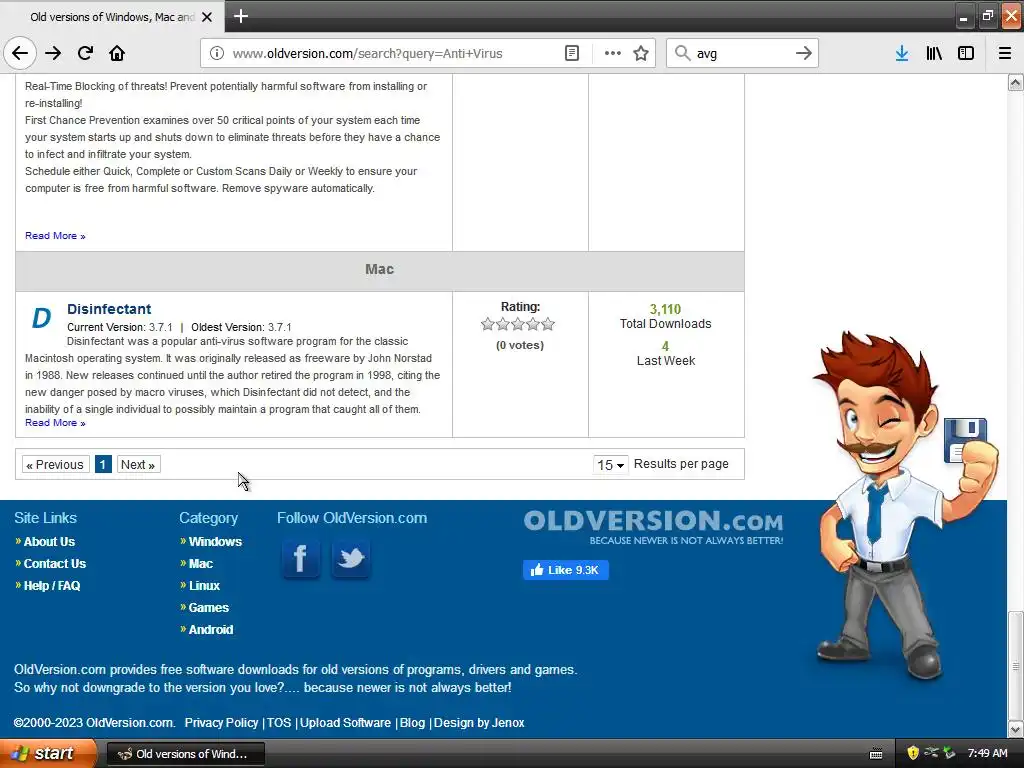Screen dimensions: 1024x768
Task: Open page actions three-dots menu
Action: click(613, 54)
